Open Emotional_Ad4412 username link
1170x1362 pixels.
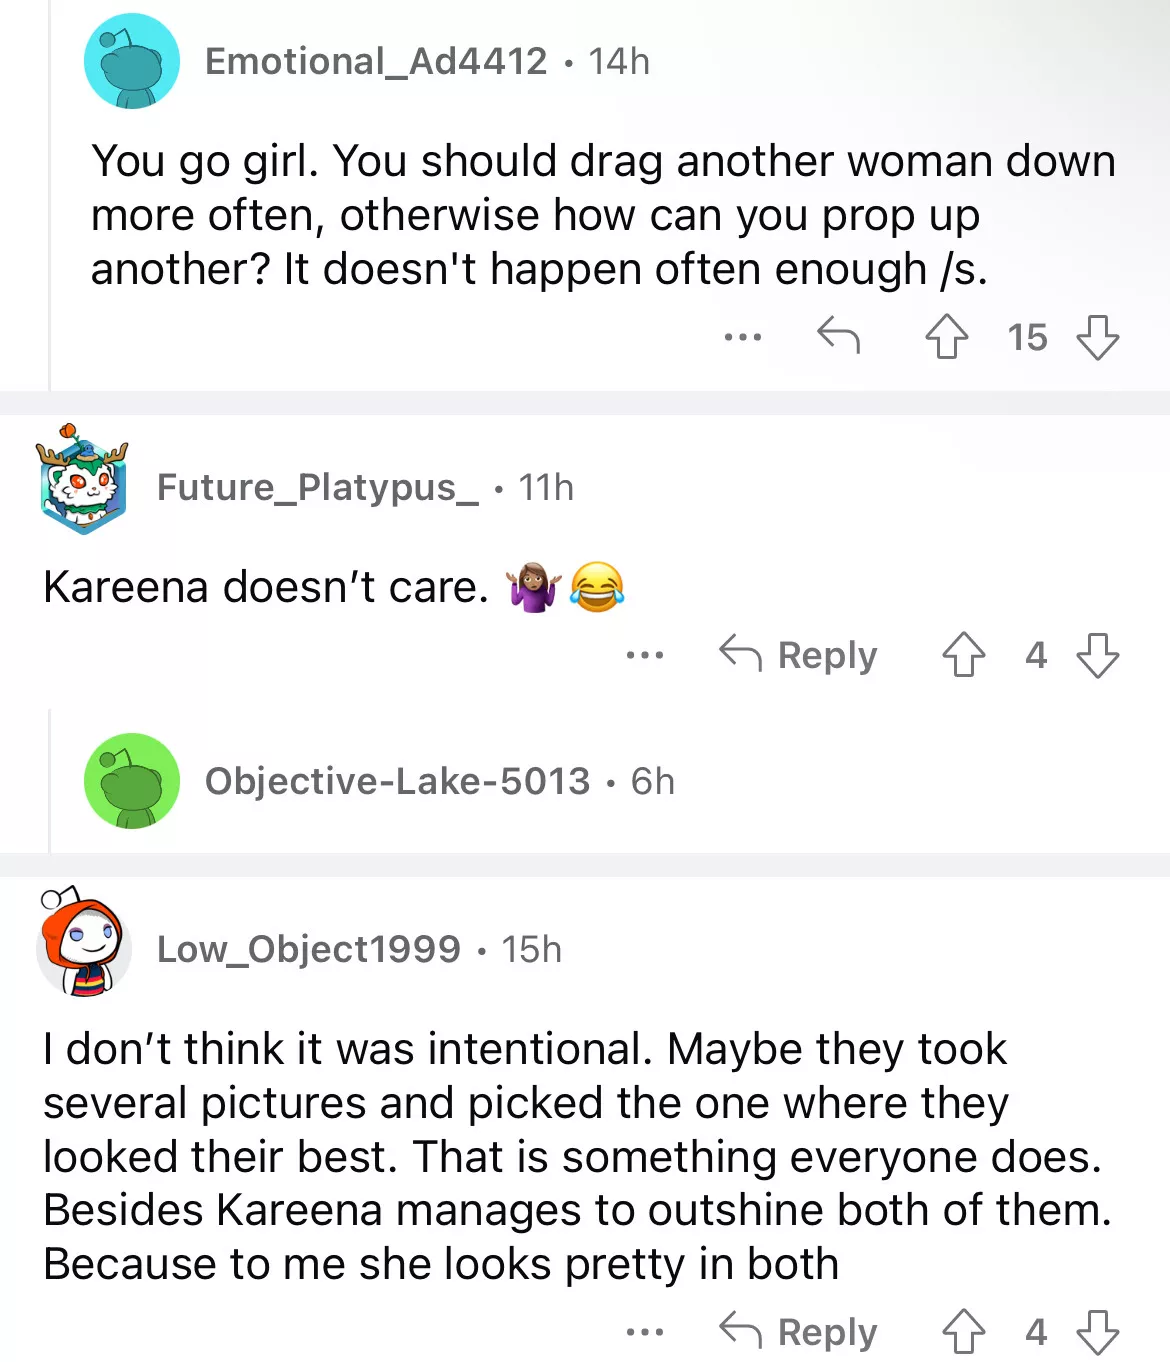coord(376,62)
